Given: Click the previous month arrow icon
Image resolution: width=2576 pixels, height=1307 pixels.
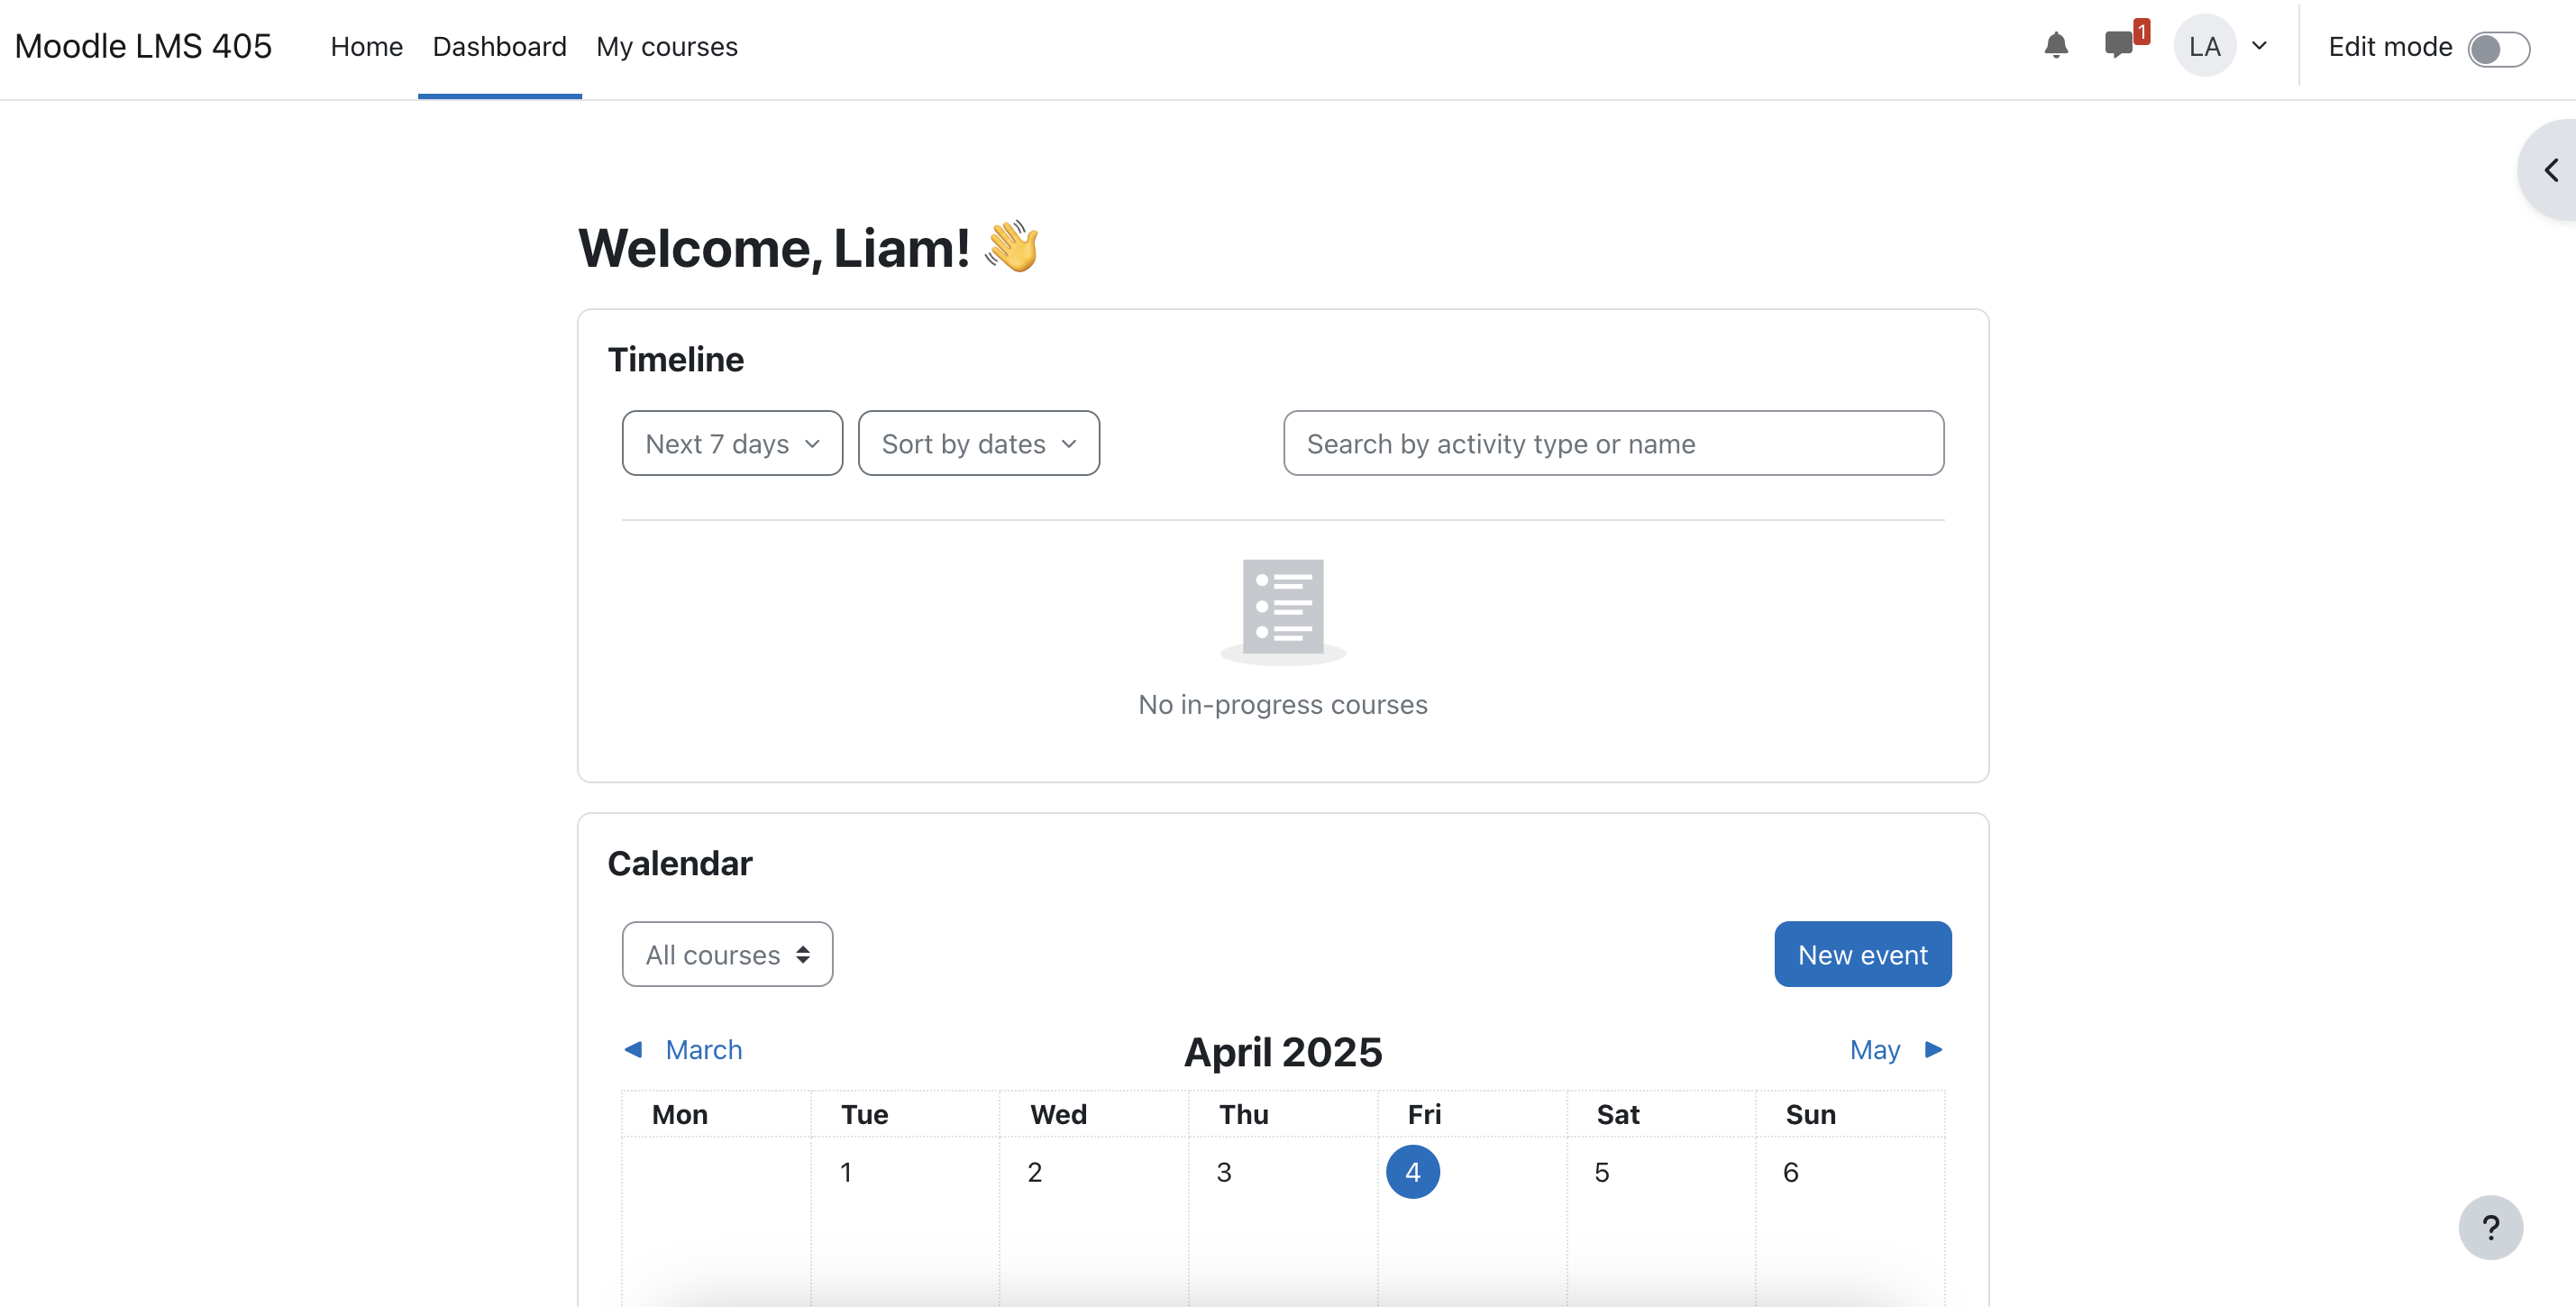Looking at the screenshot, I should point(633,1049).
